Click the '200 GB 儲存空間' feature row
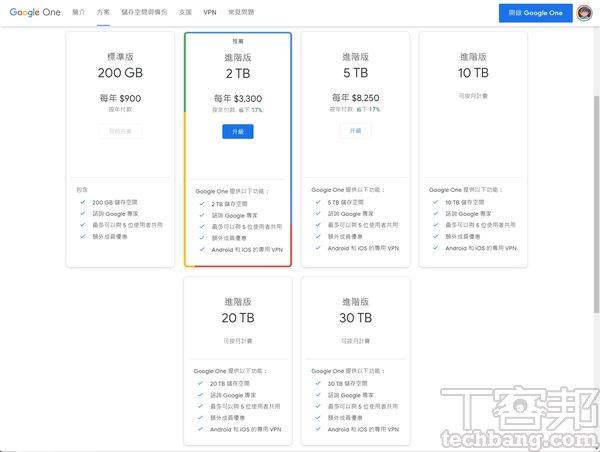 [x=114, y=202]
